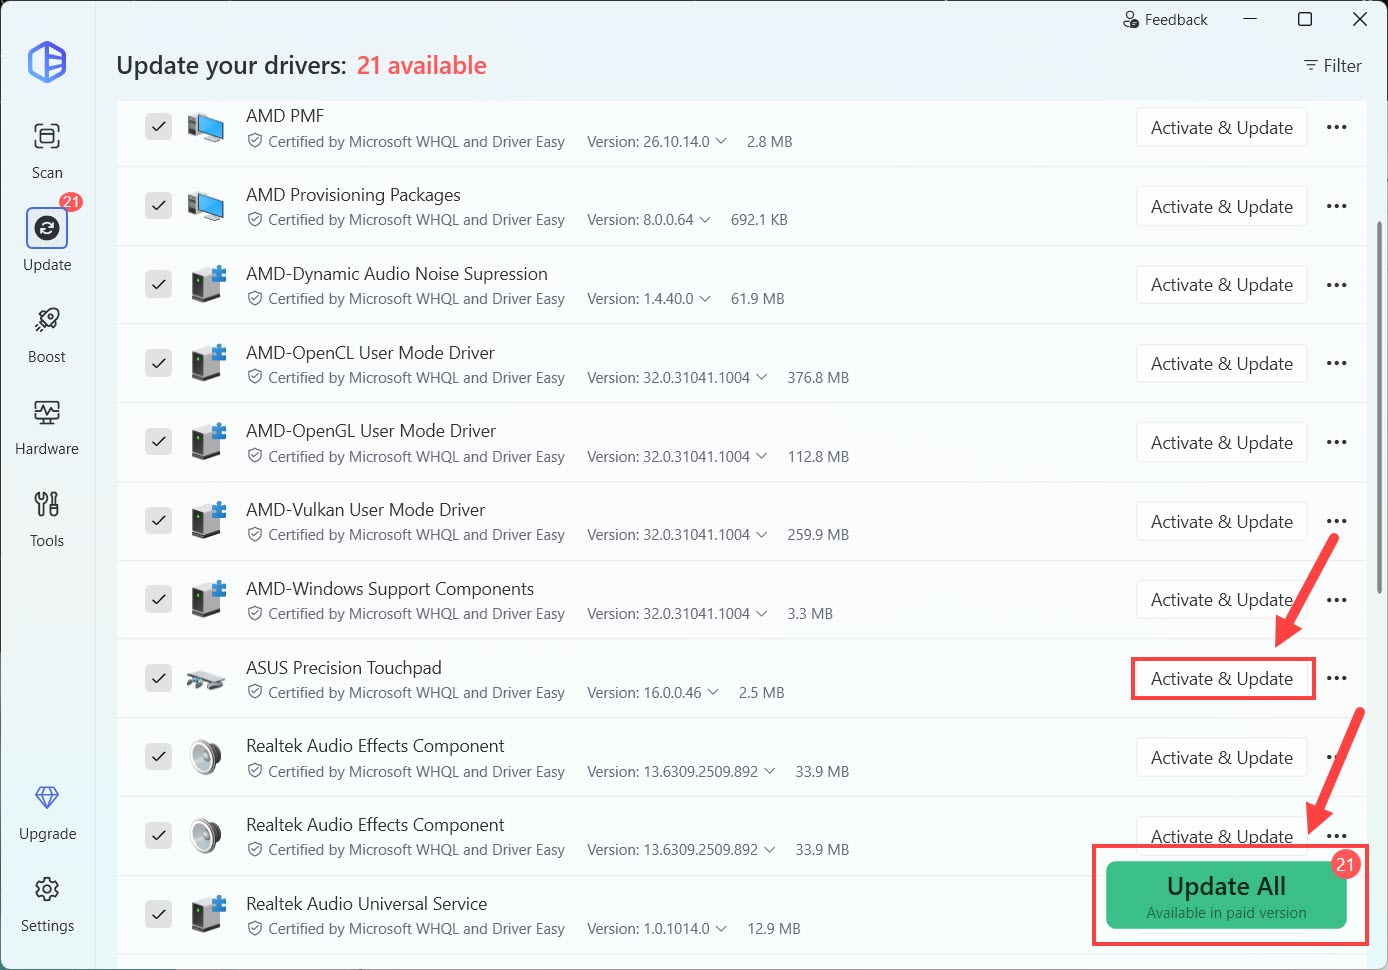Open more options for AMD-Windows Support Components
The height and width of the screenshot is (970, 1388).
coord(1337,600)
